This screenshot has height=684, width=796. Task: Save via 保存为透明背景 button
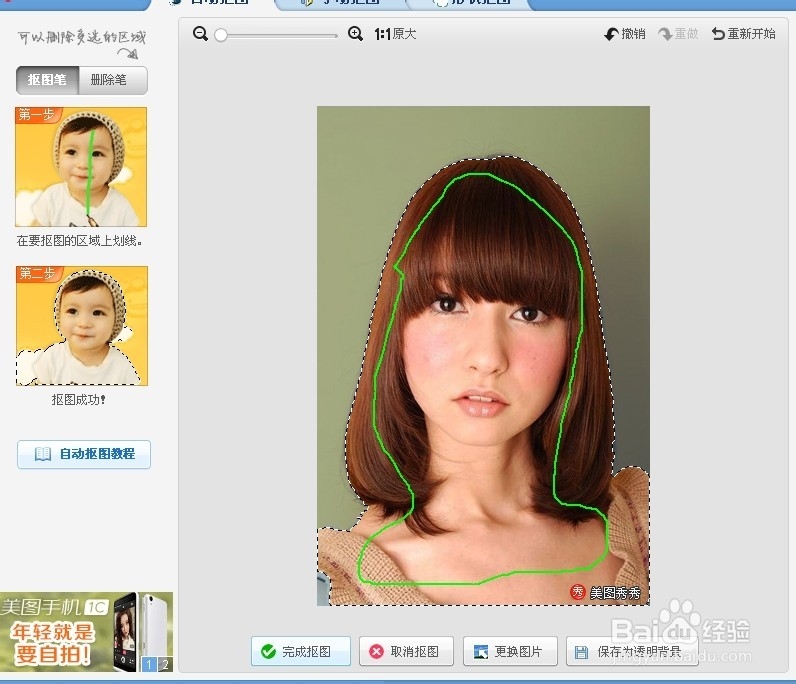click(632, 651)
